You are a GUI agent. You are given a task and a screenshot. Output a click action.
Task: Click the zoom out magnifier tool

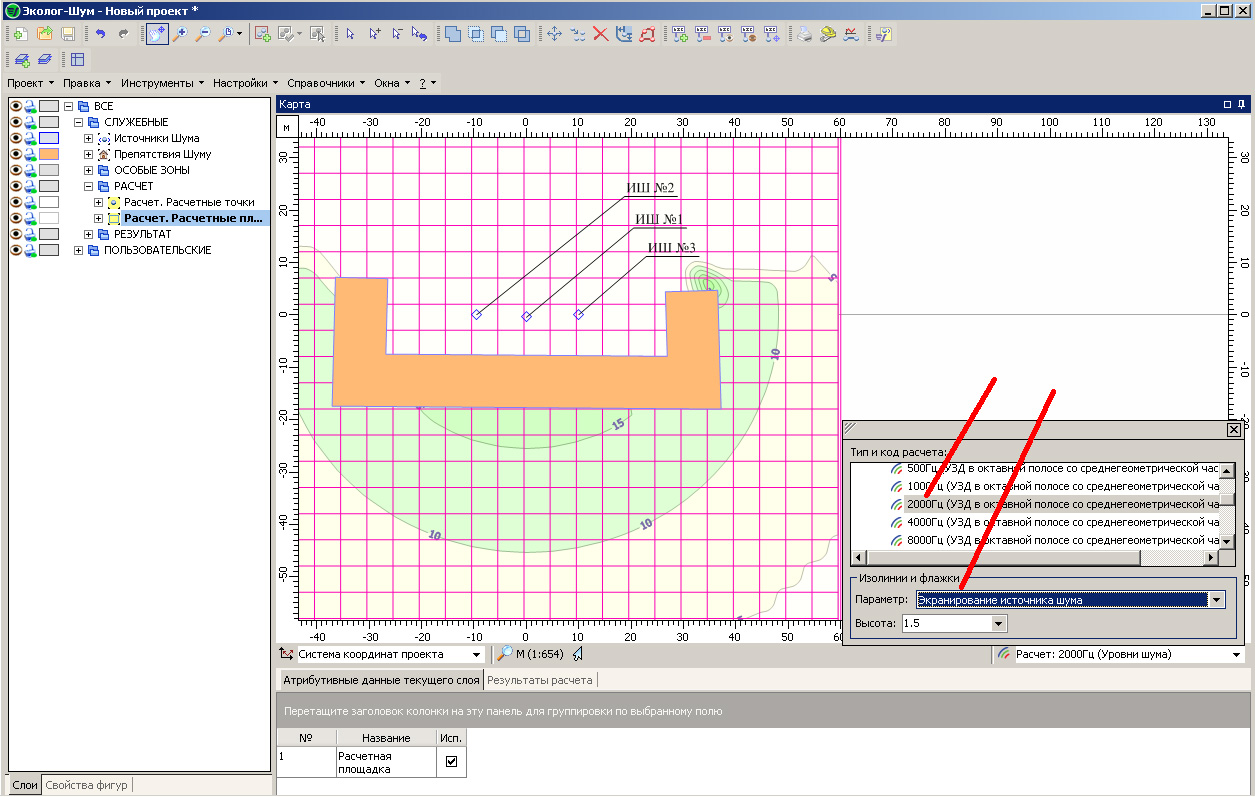tap(203, 34)
